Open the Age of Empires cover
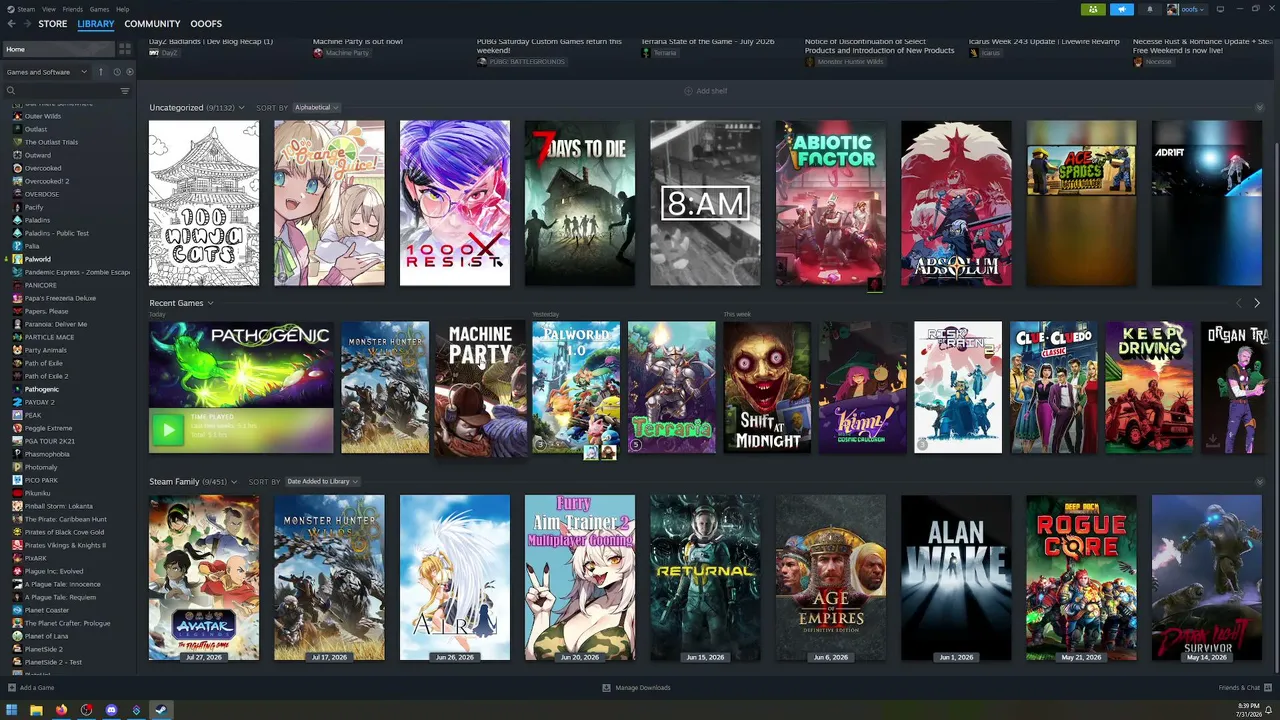Viewport: 1280px width, 720px height. point(831,578)
